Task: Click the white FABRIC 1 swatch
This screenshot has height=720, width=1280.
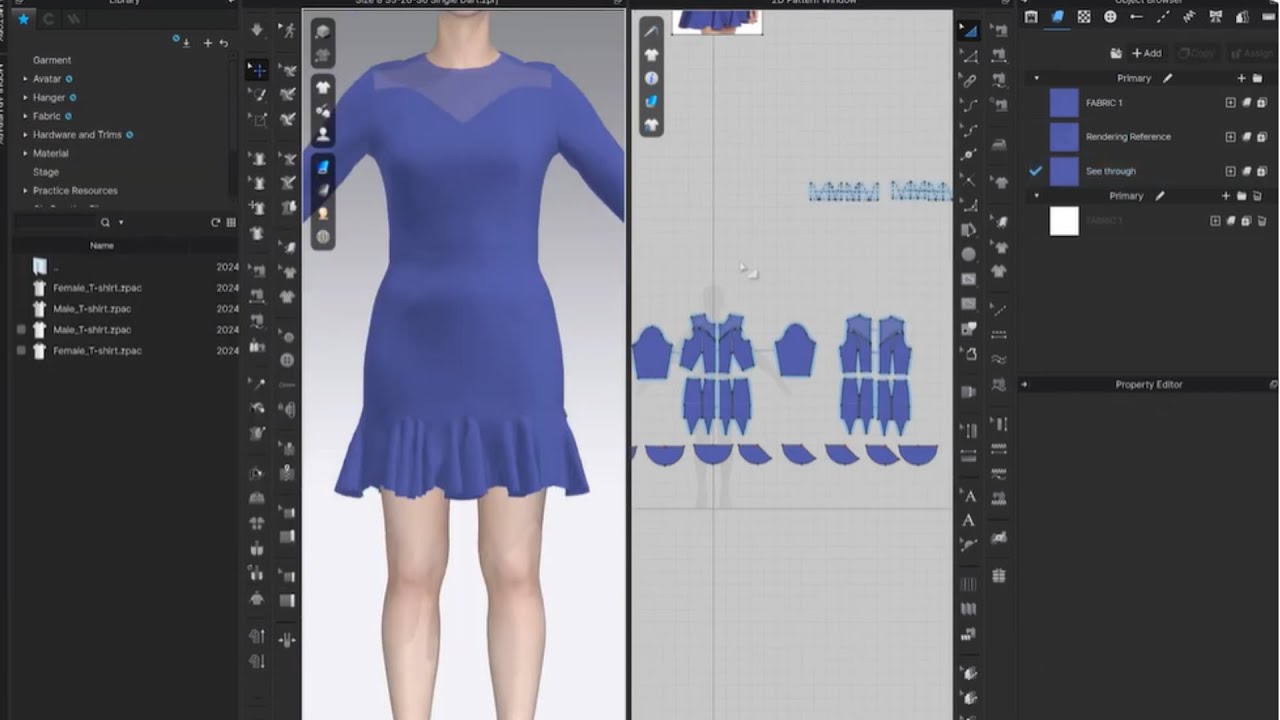Action: (x=1064, y=221)
